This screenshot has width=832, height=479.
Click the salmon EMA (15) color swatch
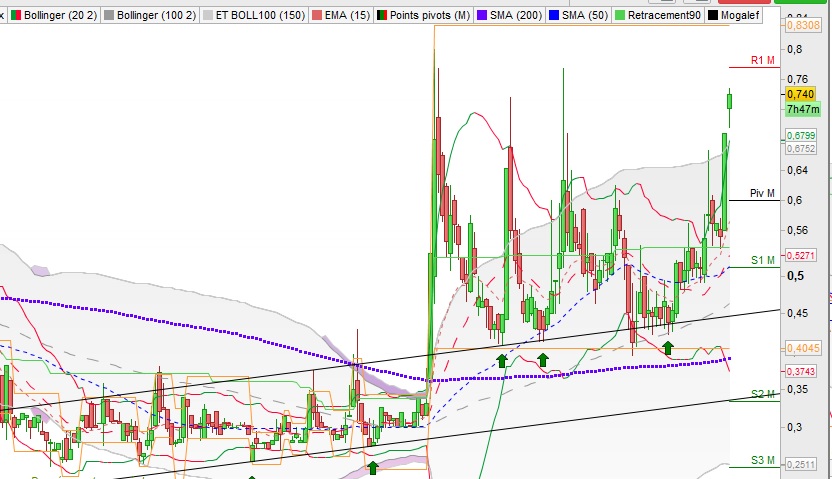[316, 15]
